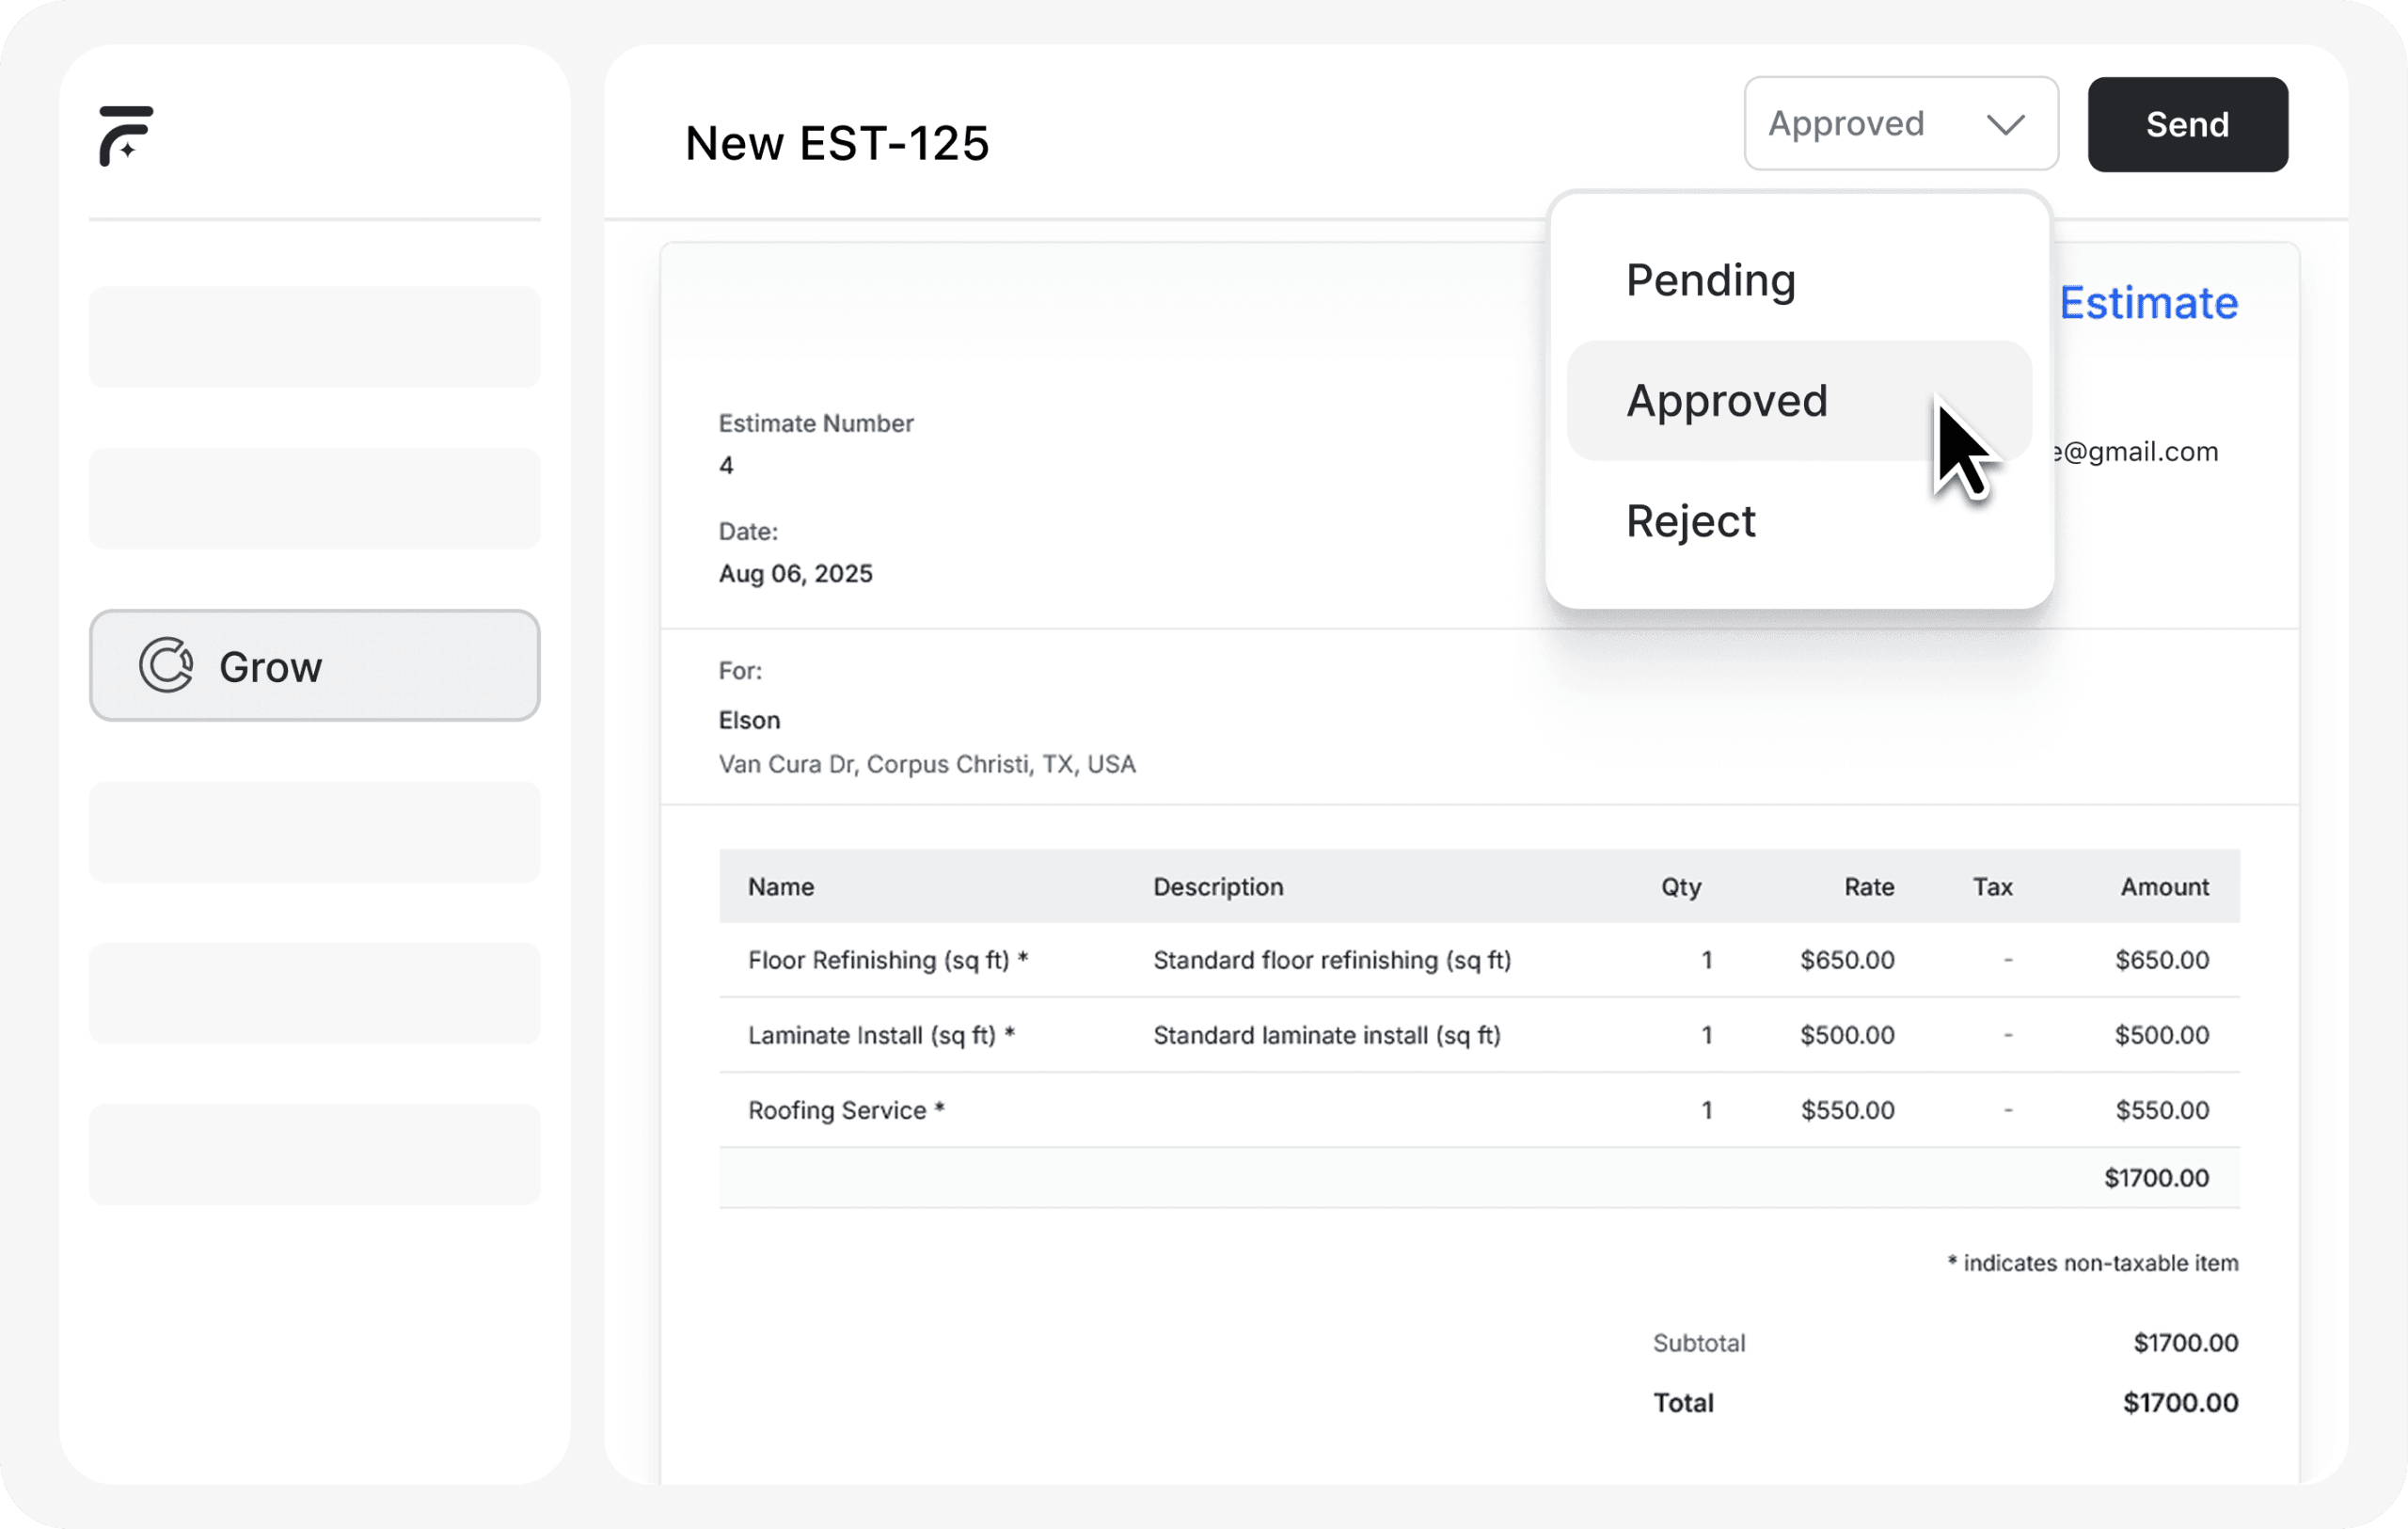The height and width of the screenshot is (1529, 2408).
Task: Click the blue Estimate heading link
Action: click(x=2148, y=303)
